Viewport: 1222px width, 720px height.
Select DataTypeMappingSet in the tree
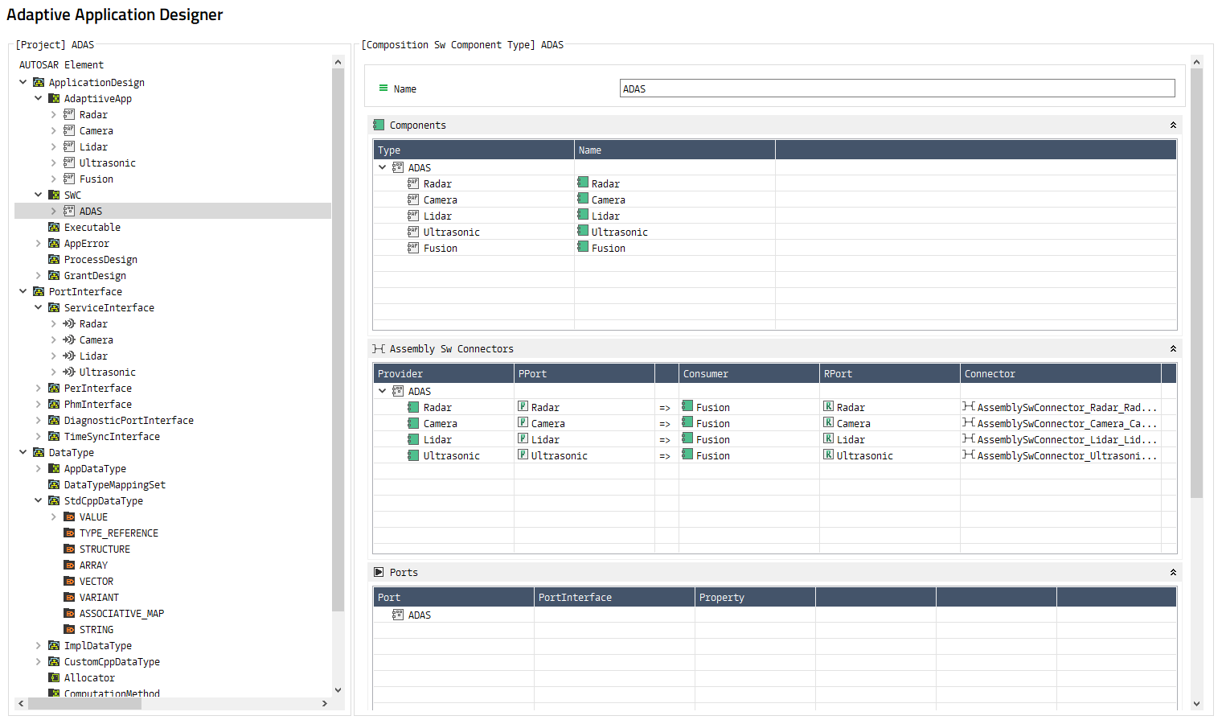click(x=114, y=485)
